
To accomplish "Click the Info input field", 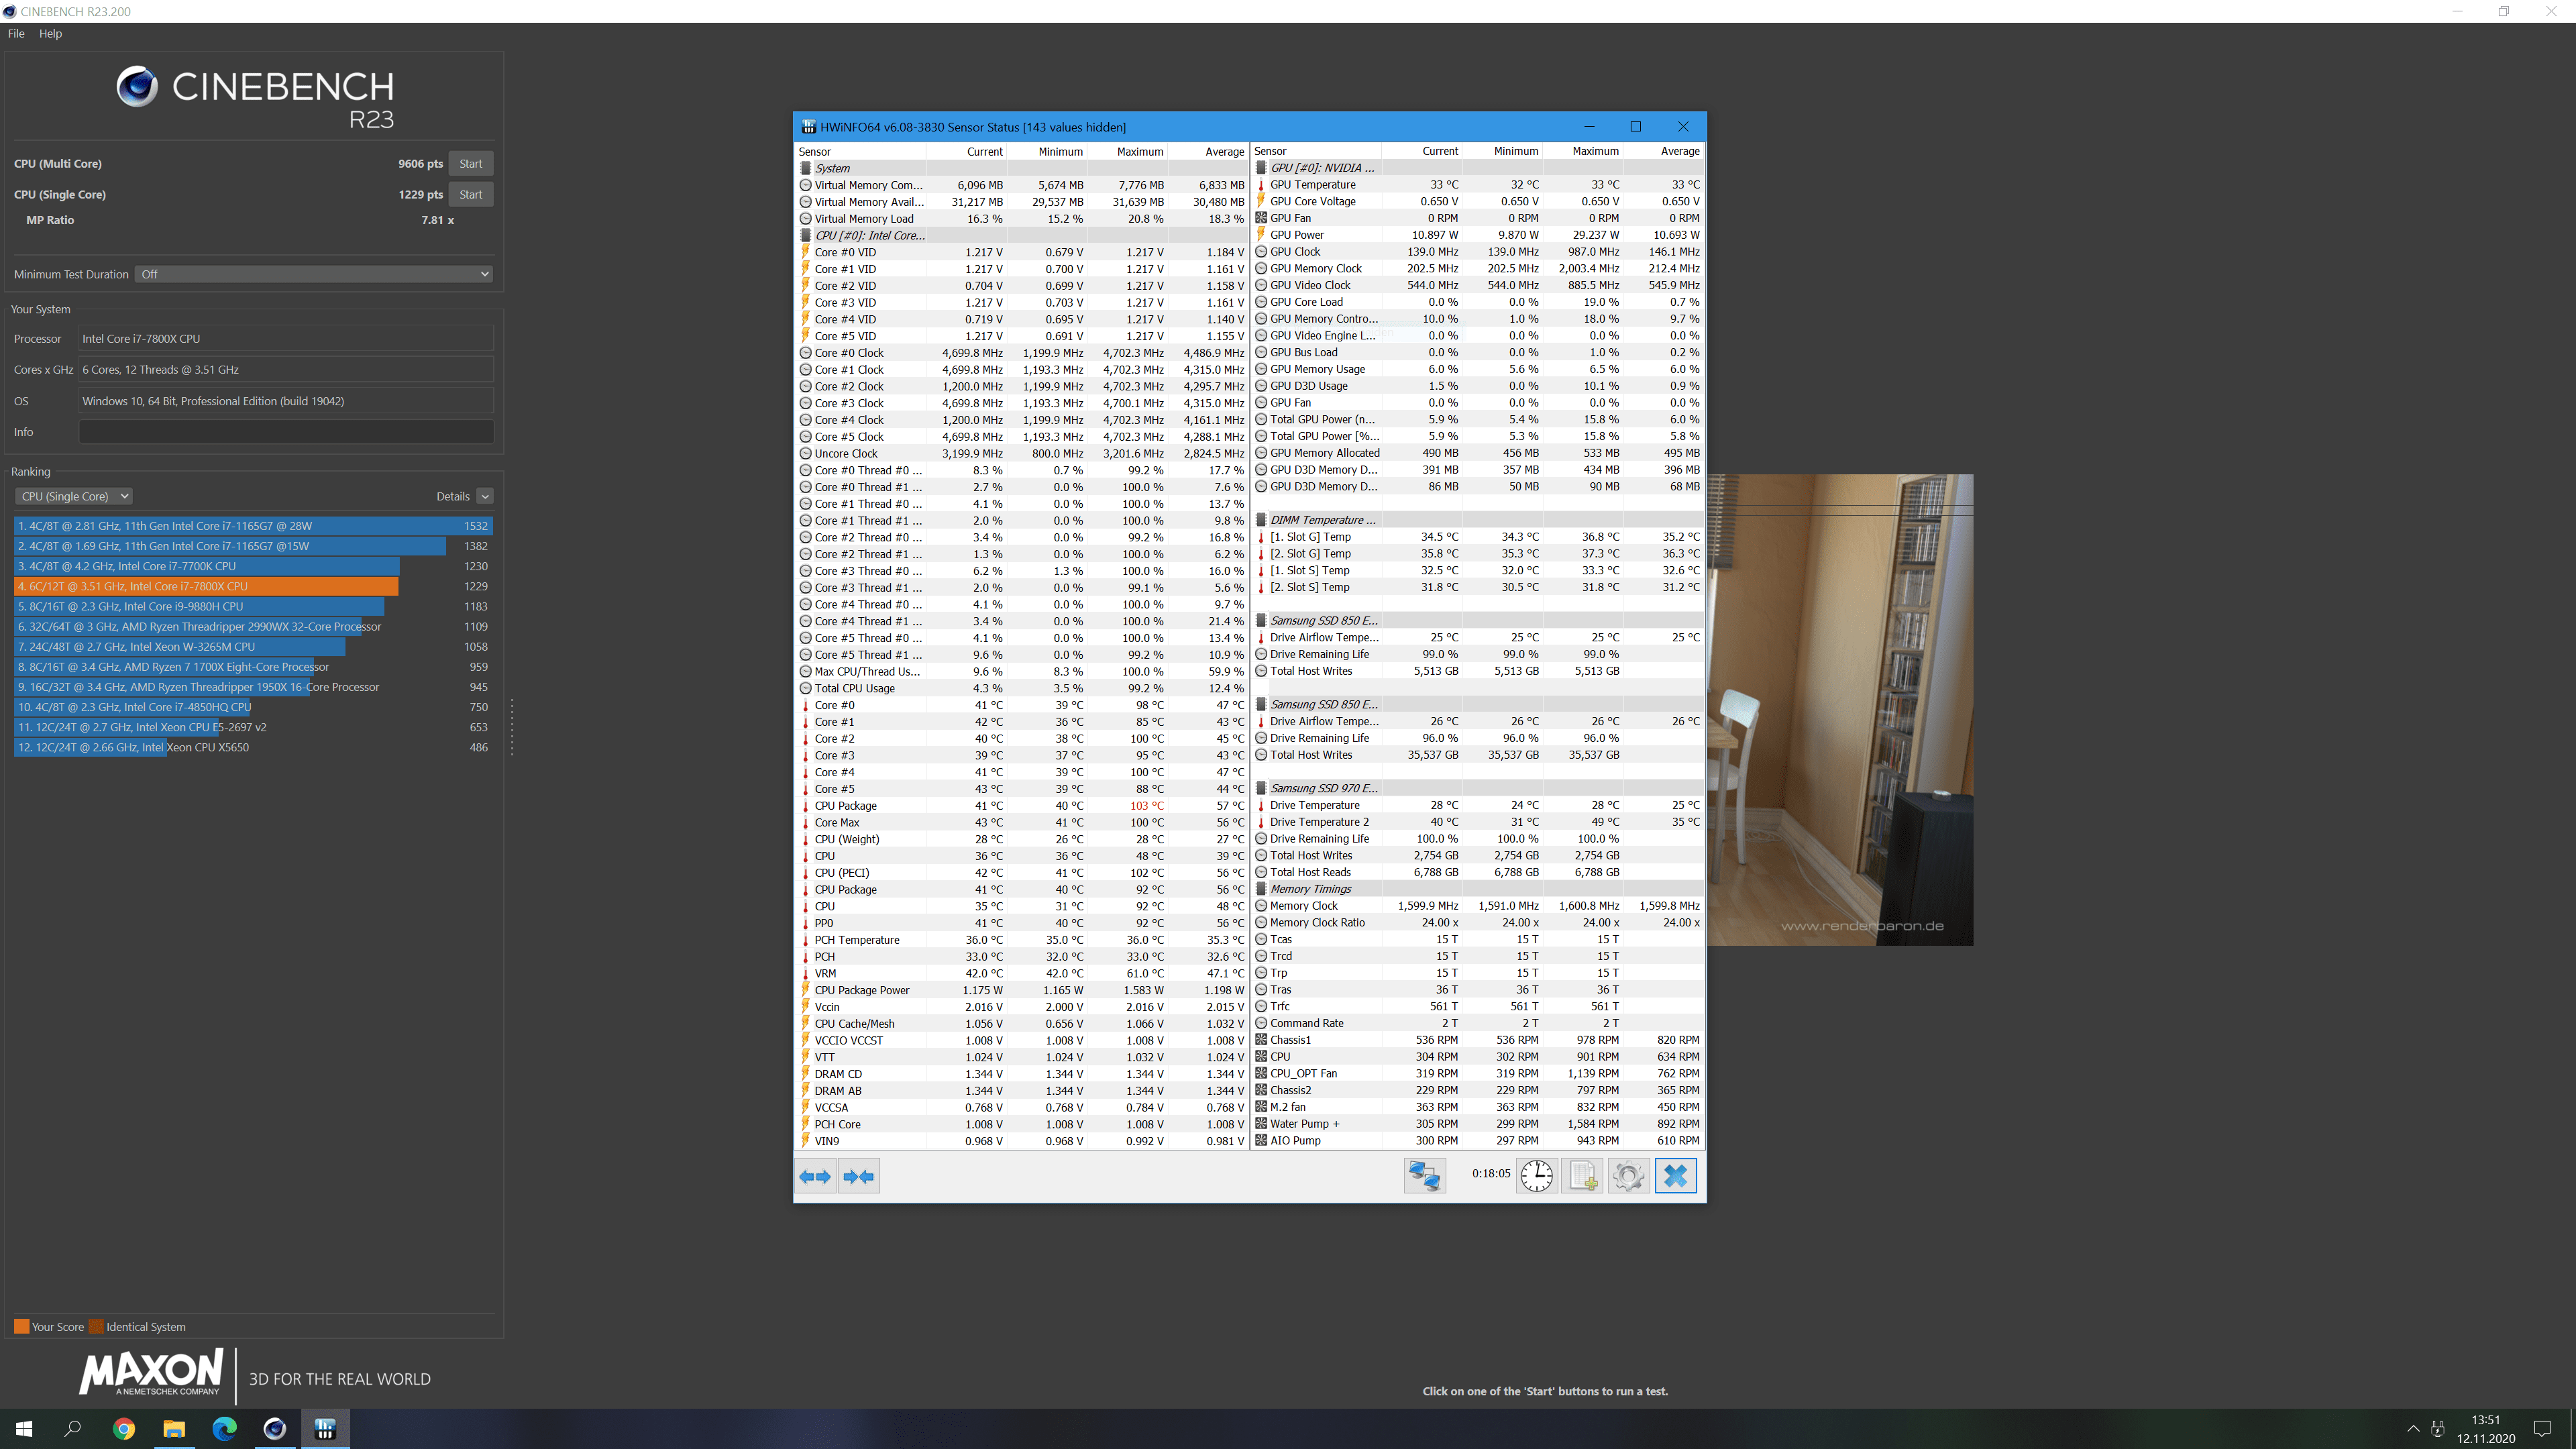I will point(286,432).
